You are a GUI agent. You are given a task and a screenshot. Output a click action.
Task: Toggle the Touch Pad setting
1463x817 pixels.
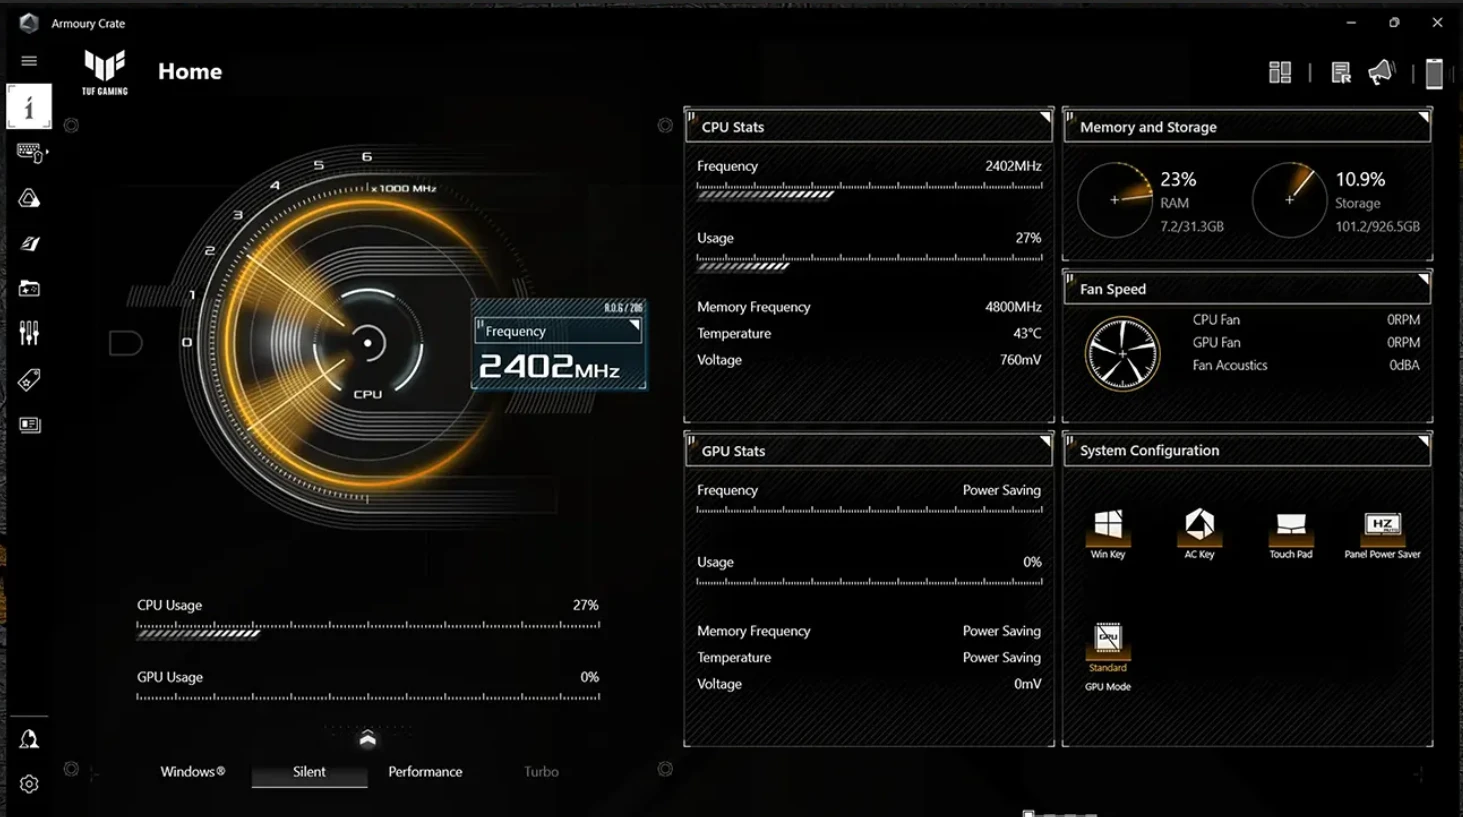pos(1291,535)
